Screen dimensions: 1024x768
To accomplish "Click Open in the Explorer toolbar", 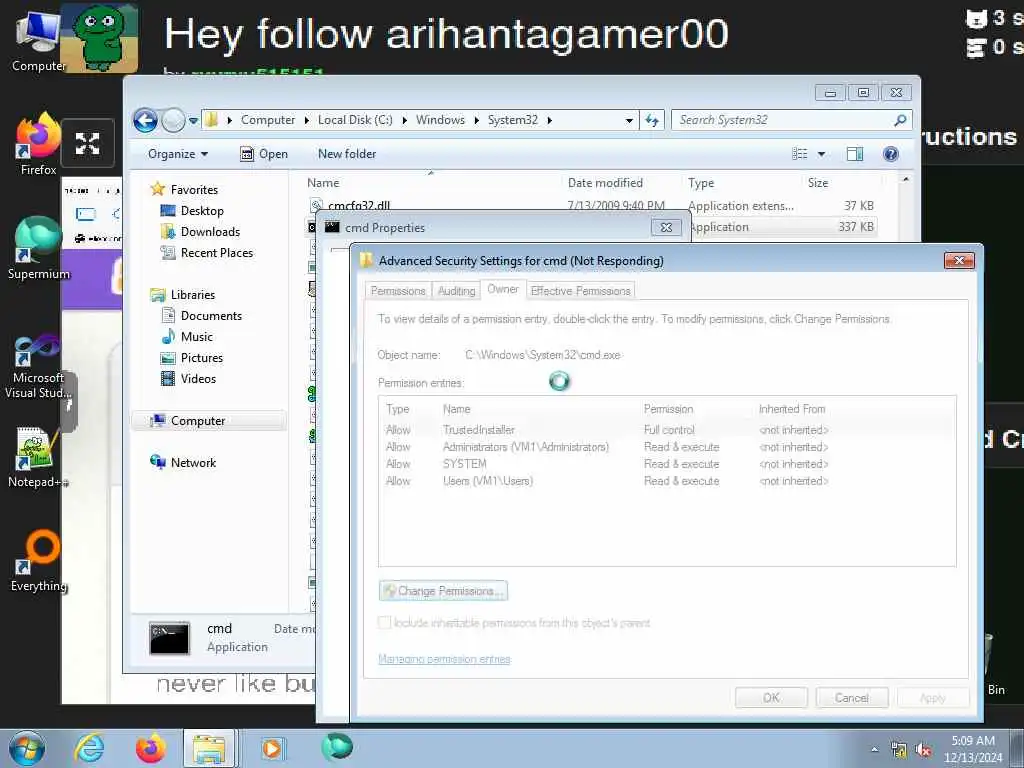I will (264, 154).
